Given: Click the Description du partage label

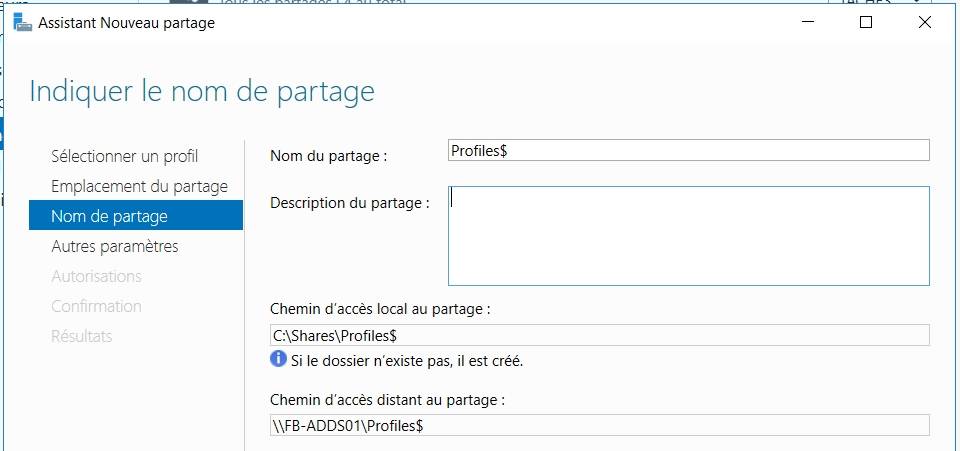Looking at the screenshot, I should [x=350, y=203].
